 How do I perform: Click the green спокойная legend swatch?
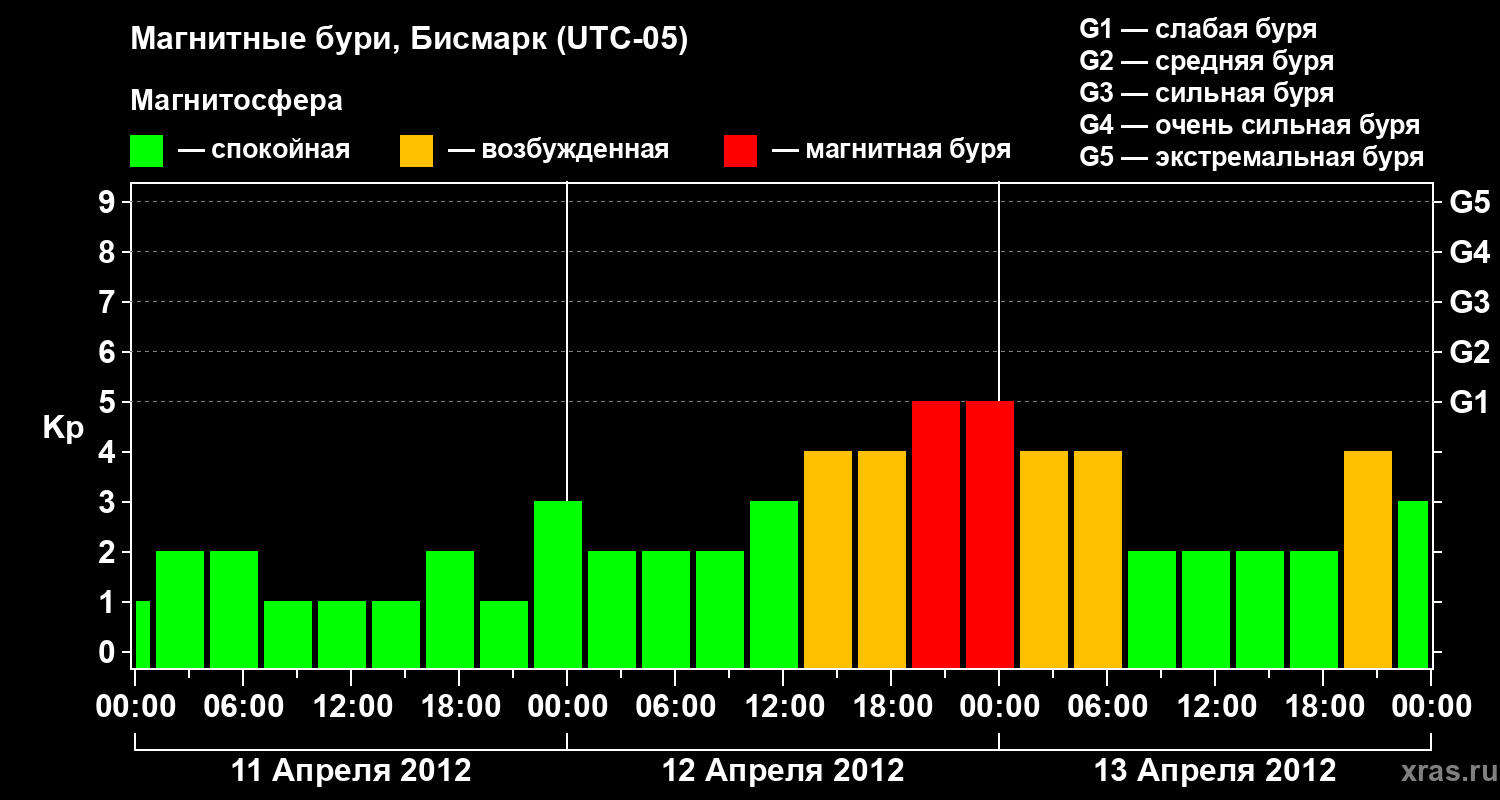[x=147, y=151]
